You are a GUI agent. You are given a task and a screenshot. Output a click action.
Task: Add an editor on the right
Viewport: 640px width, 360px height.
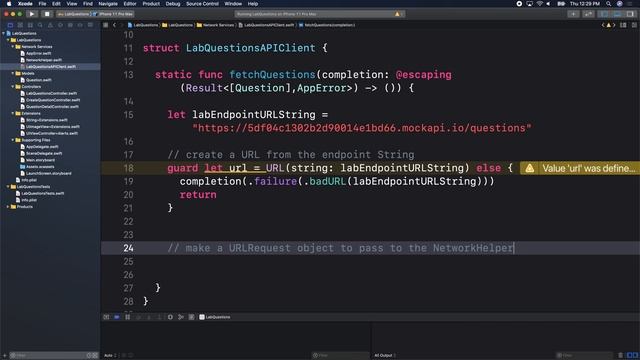tap(634, 25)
